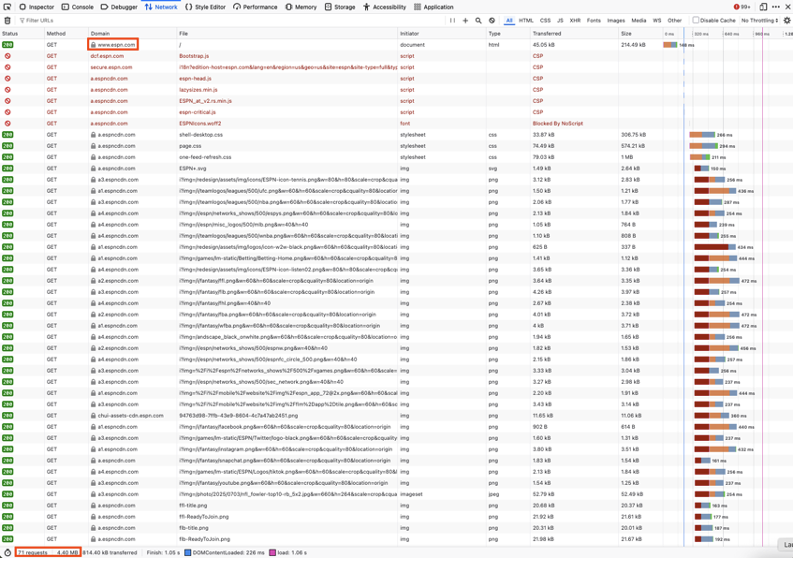Viewport: 794px width, 562px height.
Task: Click the 200 badge of flb-ReadyToJoin.png
Action: 8,539
